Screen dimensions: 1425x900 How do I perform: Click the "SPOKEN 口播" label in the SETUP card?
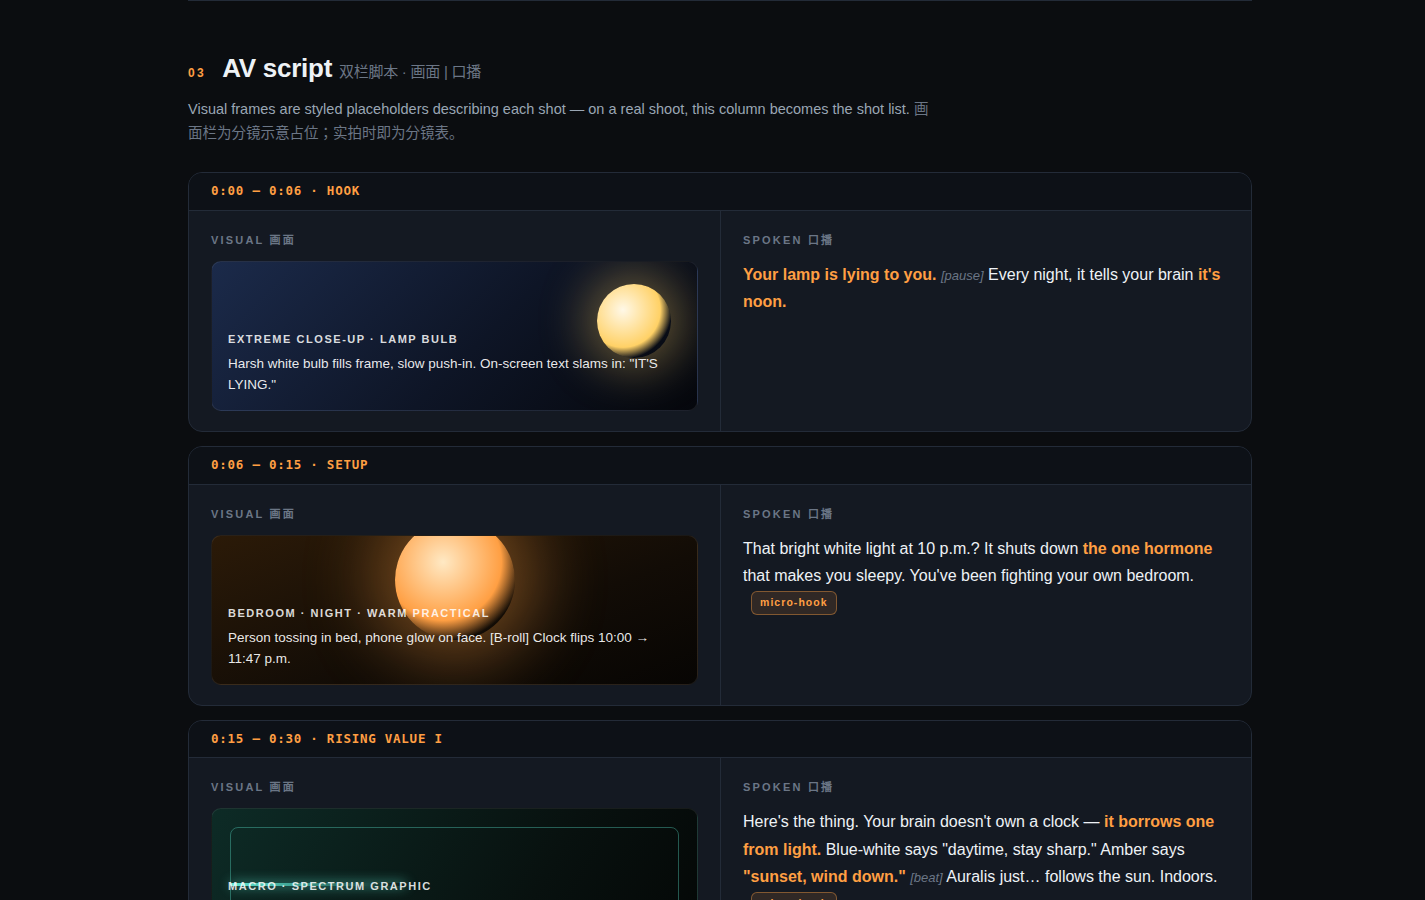[x=788, y=514]
